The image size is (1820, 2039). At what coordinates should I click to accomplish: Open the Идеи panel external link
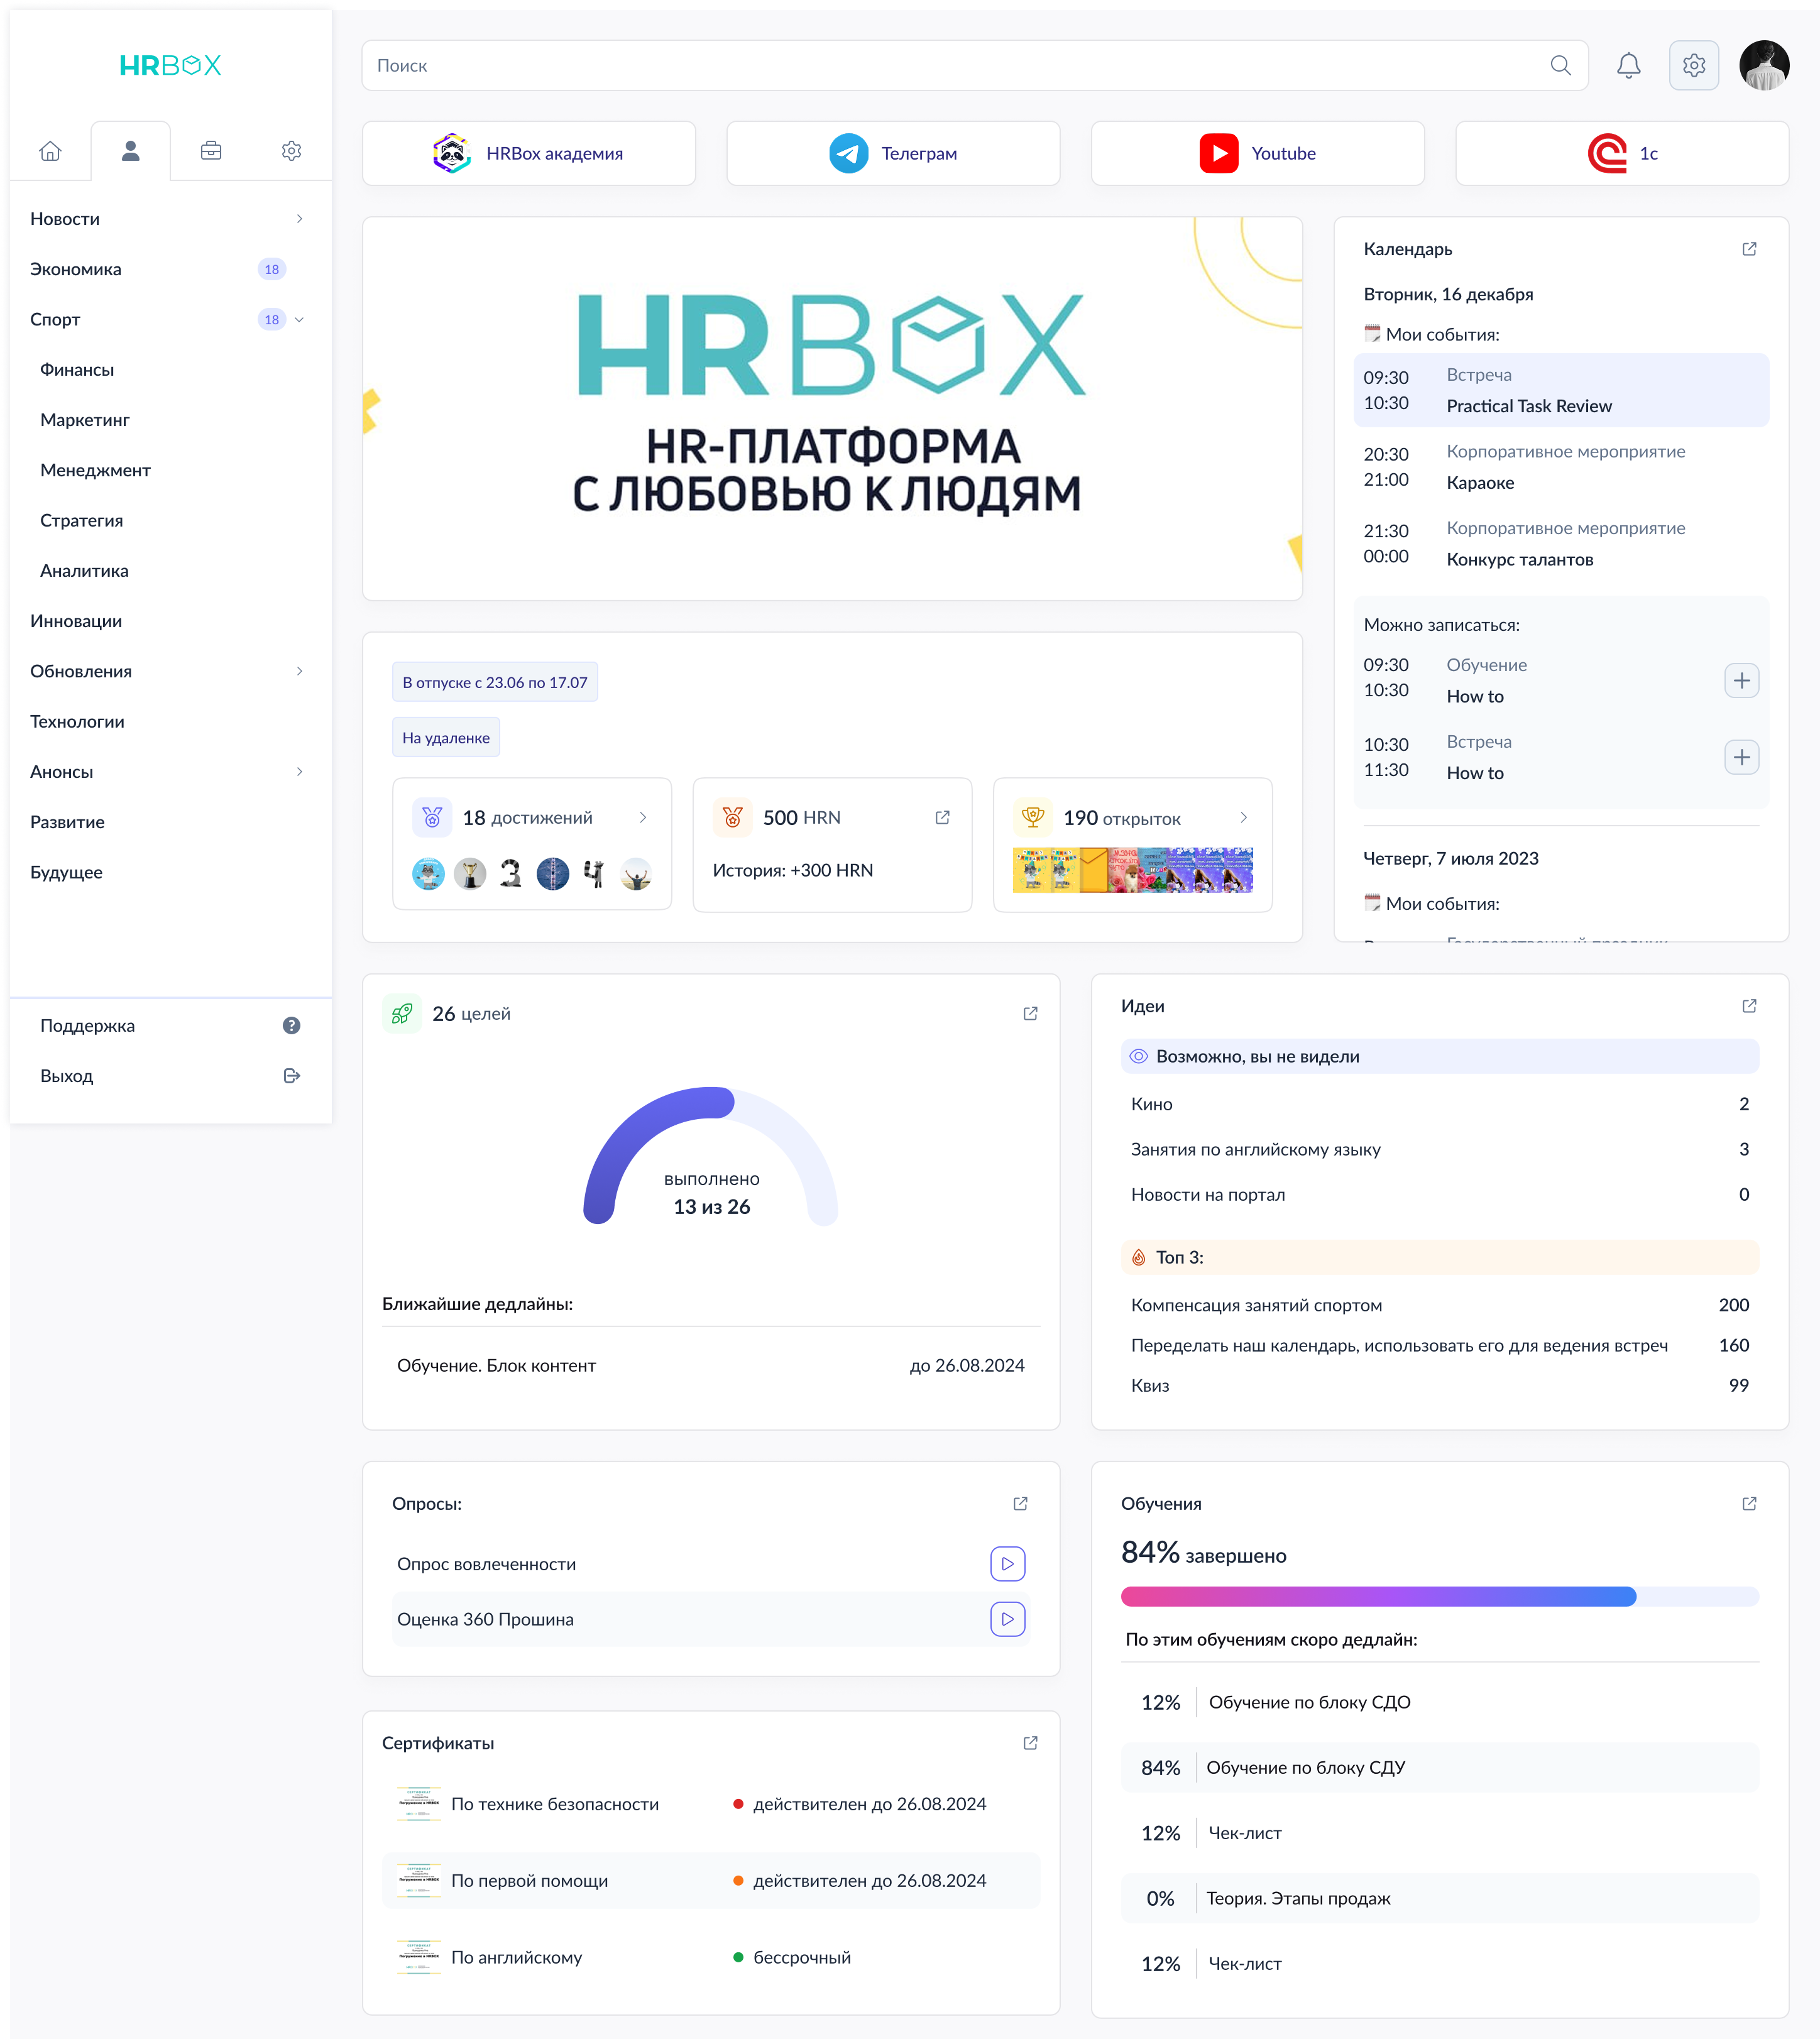[1749, 1006]
